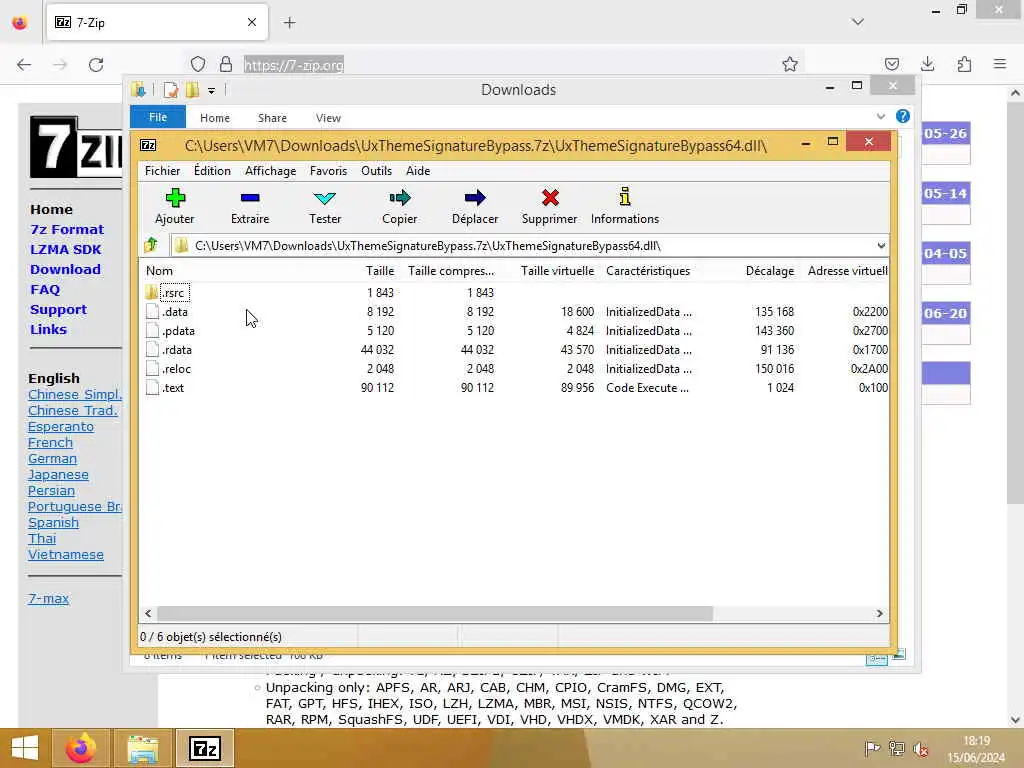This screenshot has height=768, width=1024.
Task: Bookmark this page with the star icon
Action: tap(790, 64)
